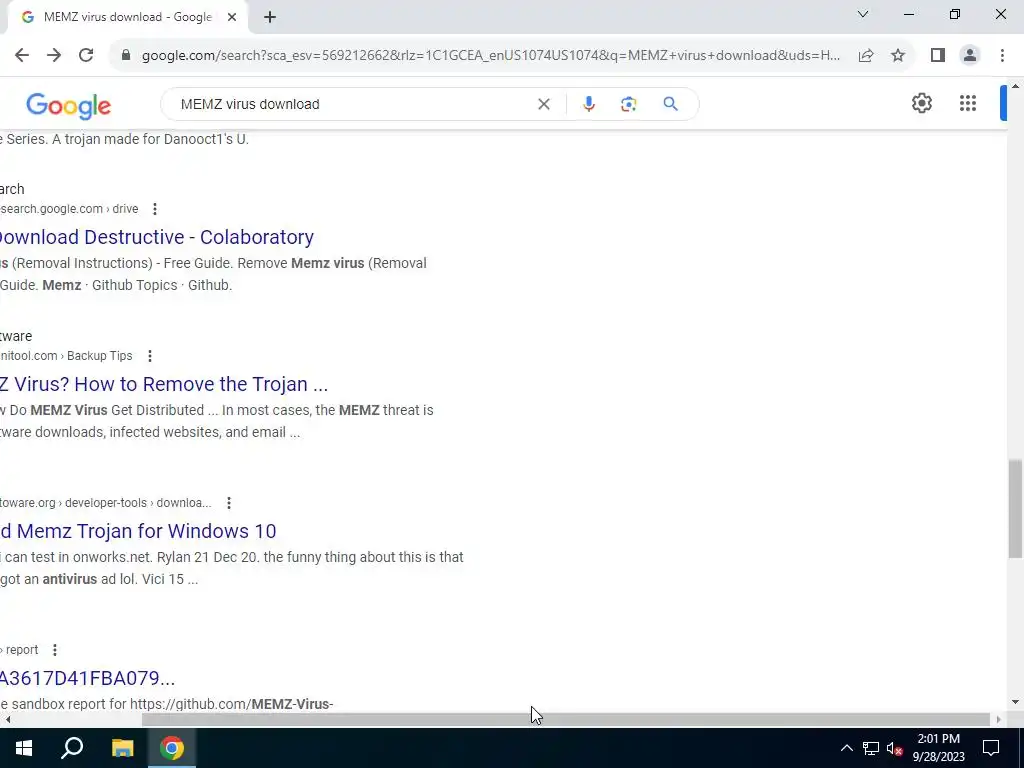
Task: Search by image with Google Lens icon
Action: tap(628, 104)
